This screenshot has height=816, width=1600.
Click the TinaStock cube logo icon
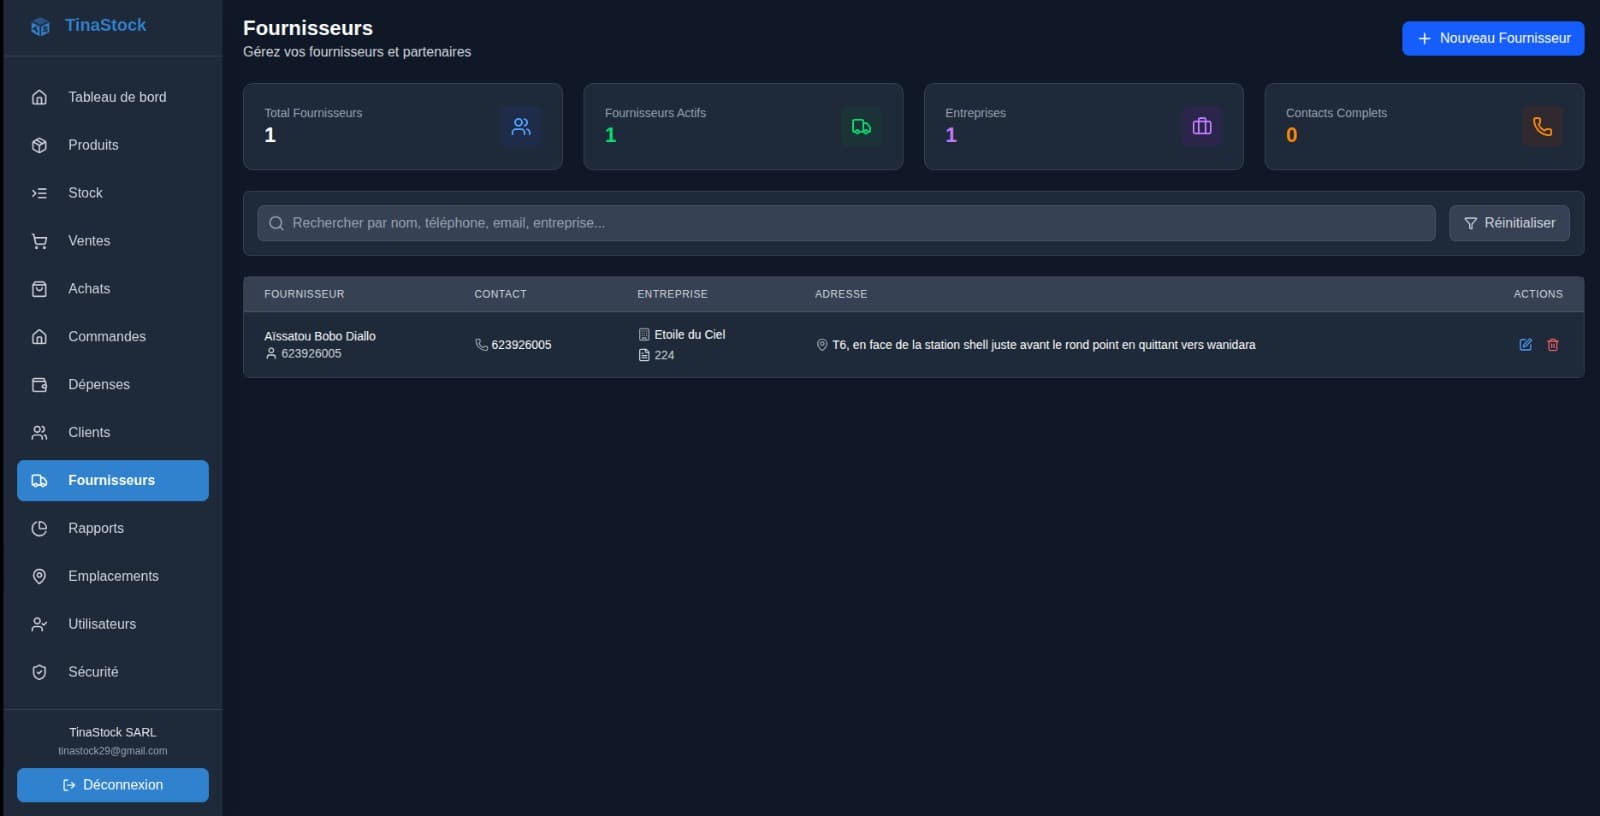coord(40,26)
